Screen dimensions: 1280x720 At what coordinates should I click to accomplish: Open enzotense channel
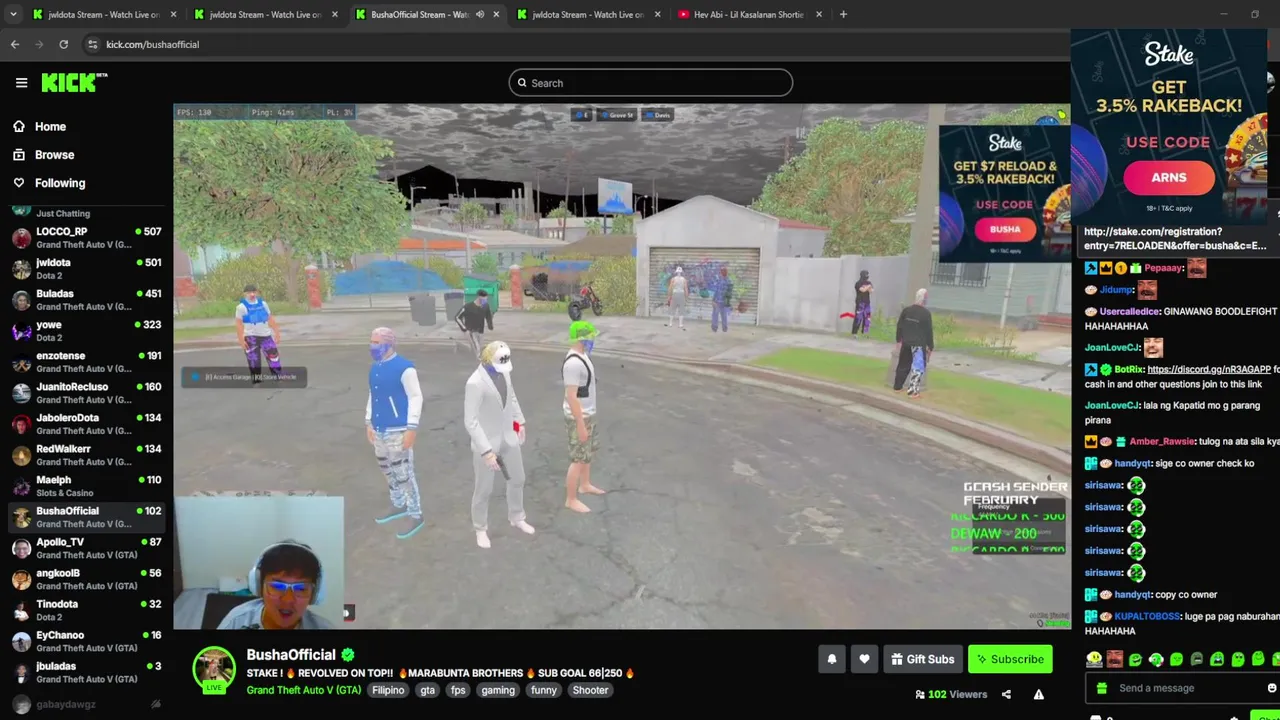coord(86,362)
